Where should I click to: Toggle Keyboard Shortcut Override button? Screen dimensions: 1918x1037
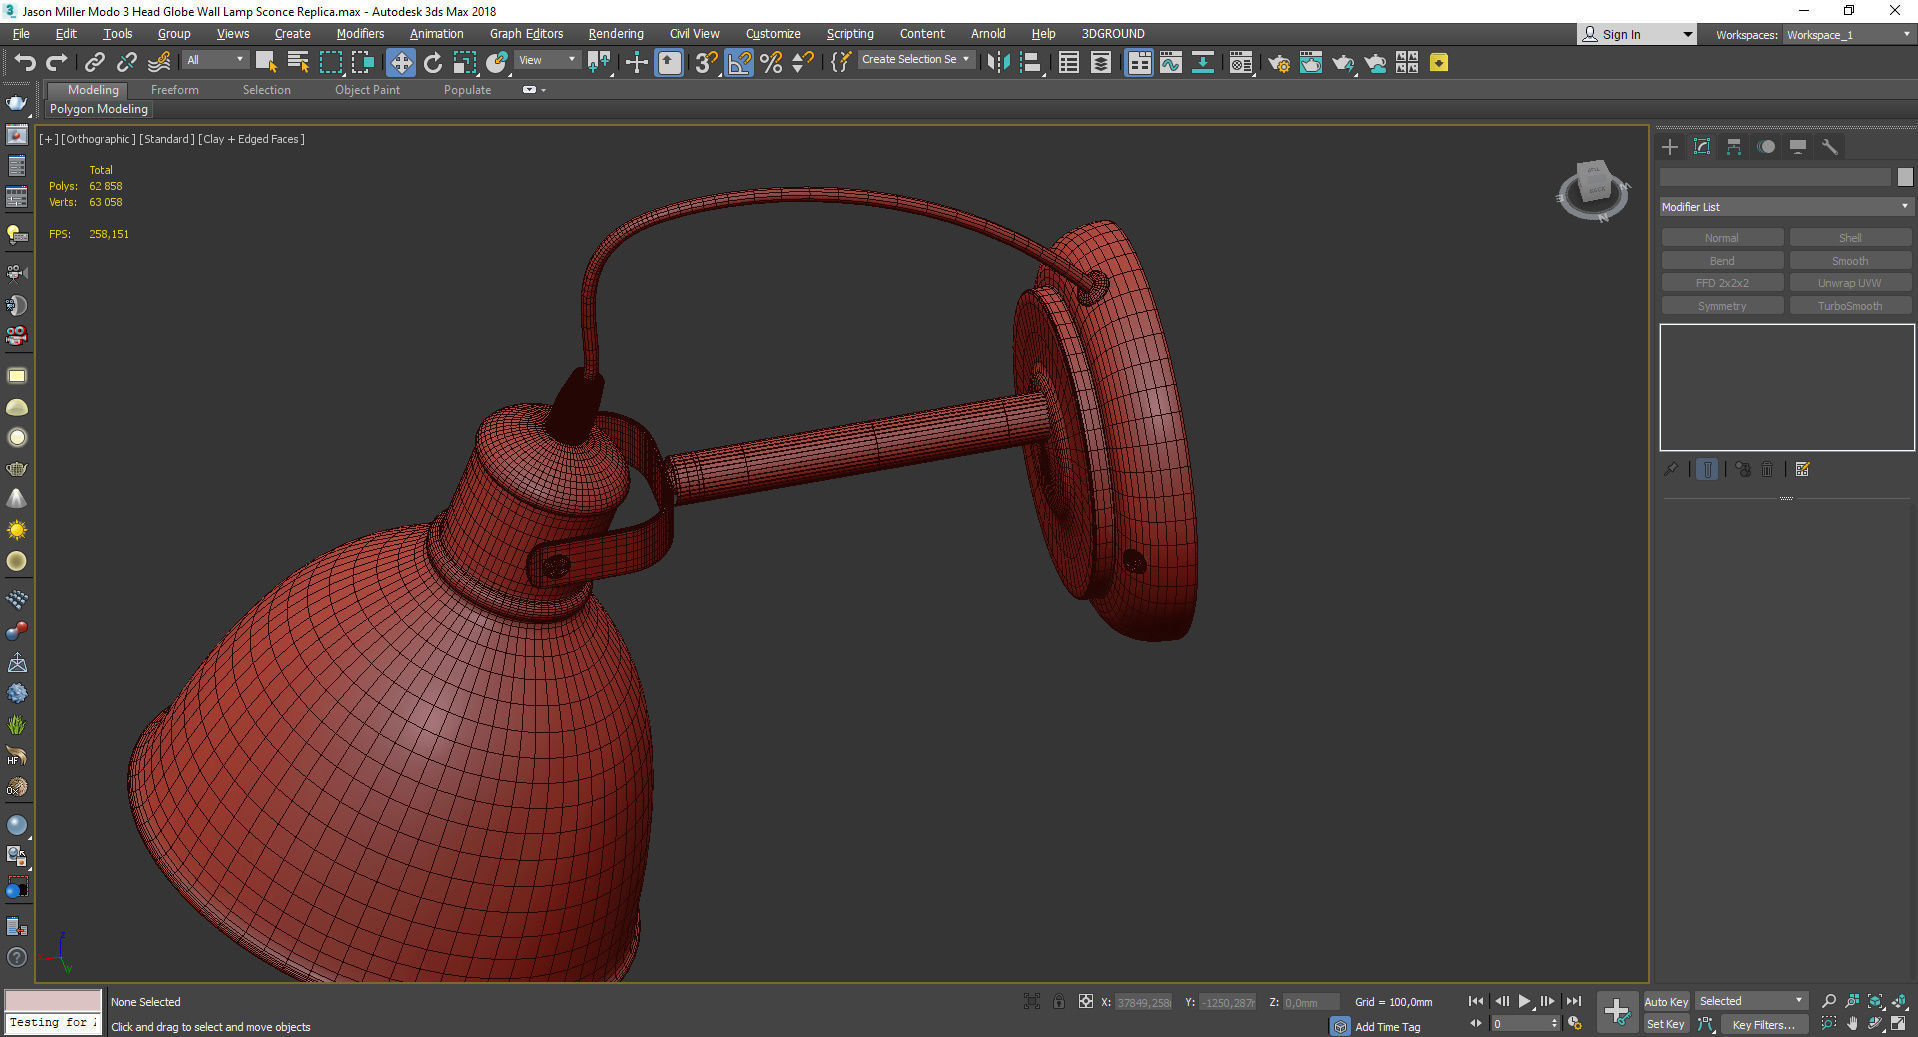669,63
